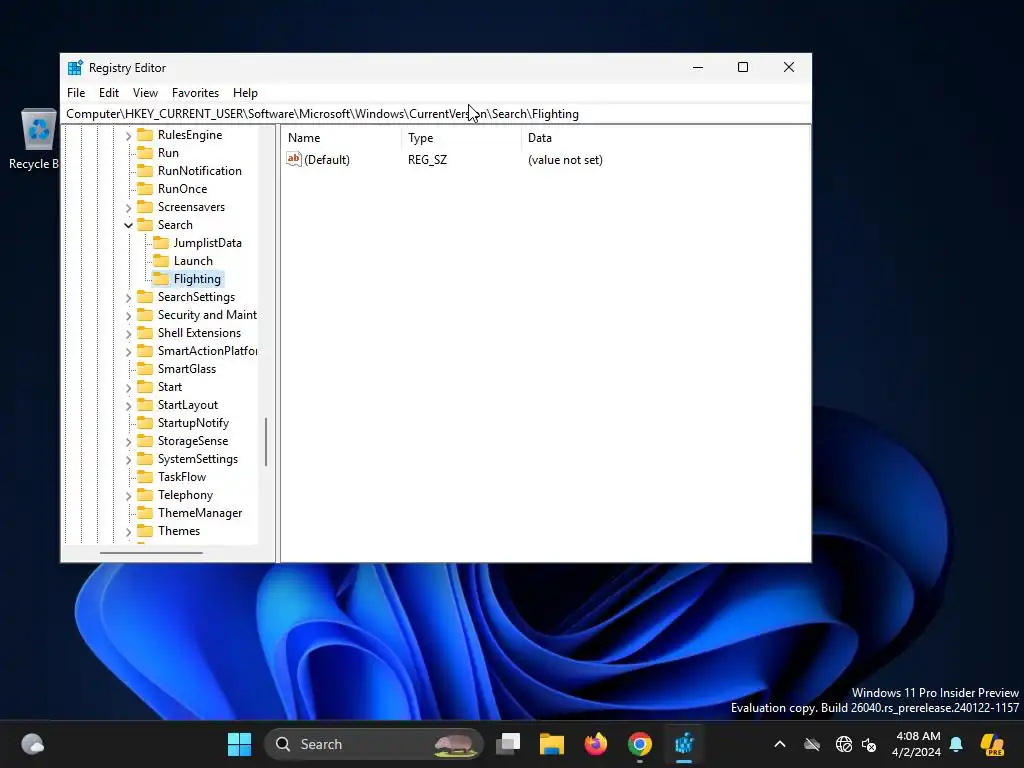
Task: Launch Google Chrome from the taskbar
Action: click(640, 744)
